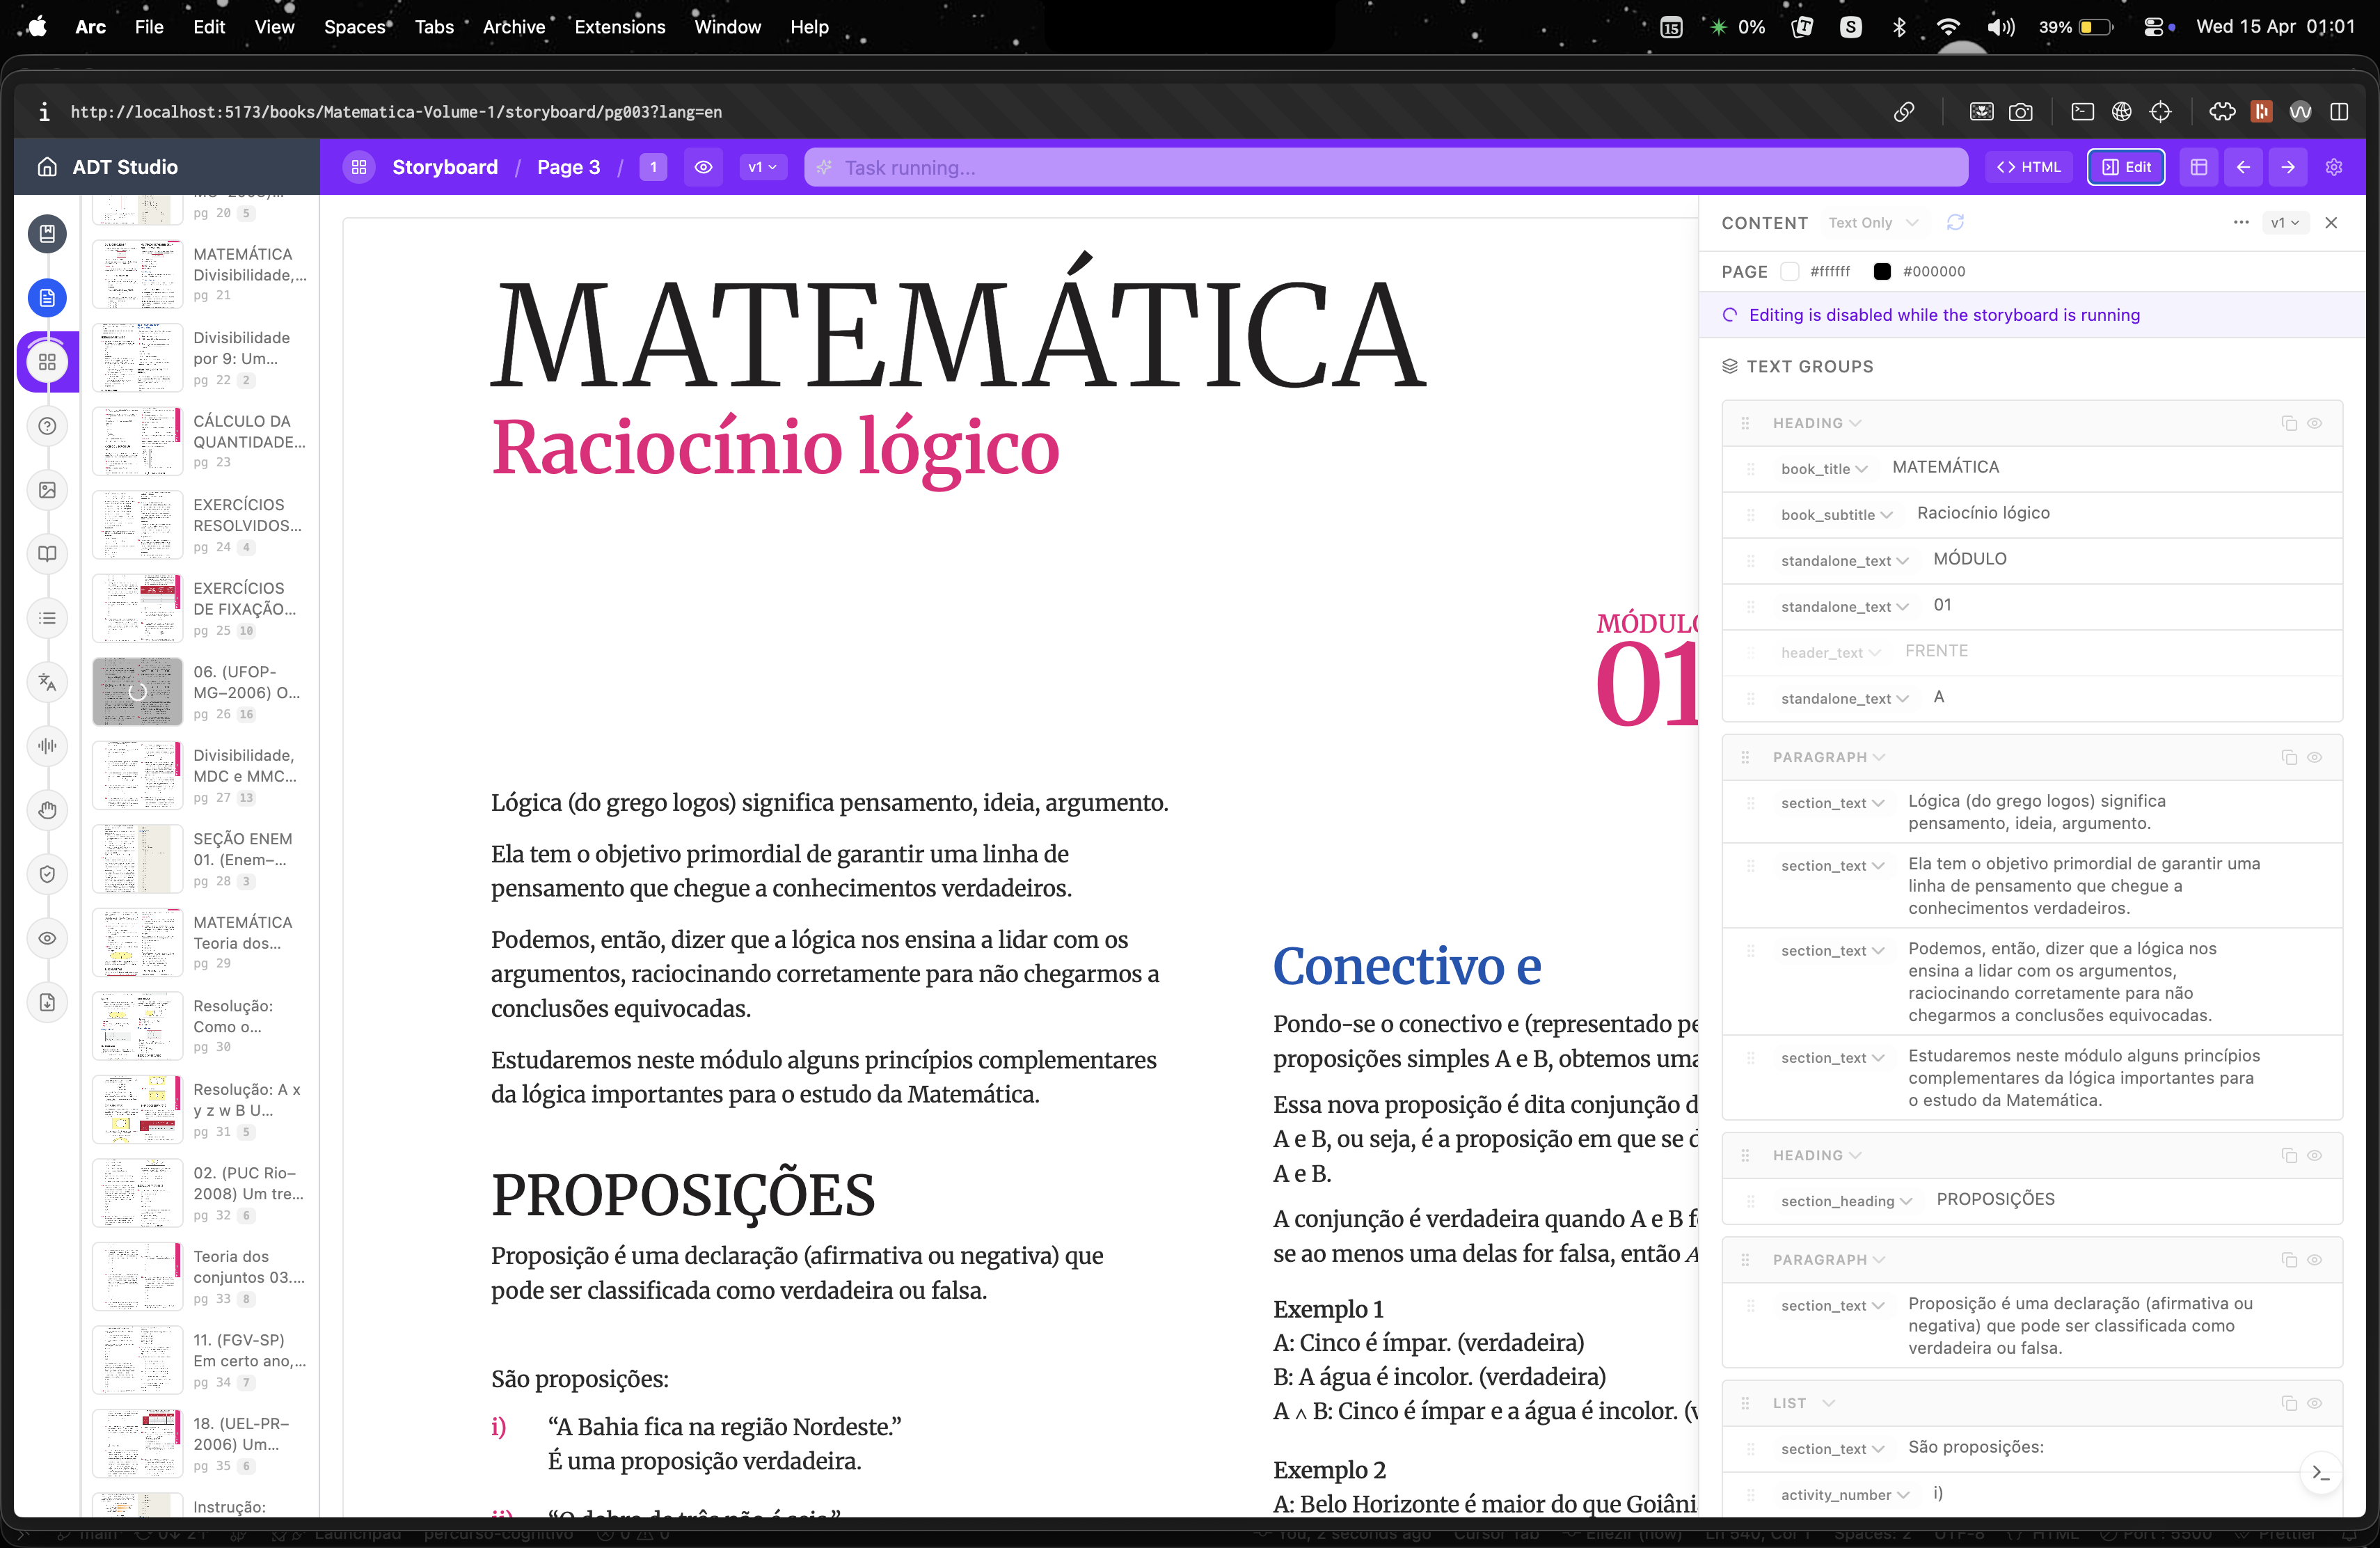Open the hand icon in left sidebar
Screen dimensions: 2380x1548
[47, 810]
